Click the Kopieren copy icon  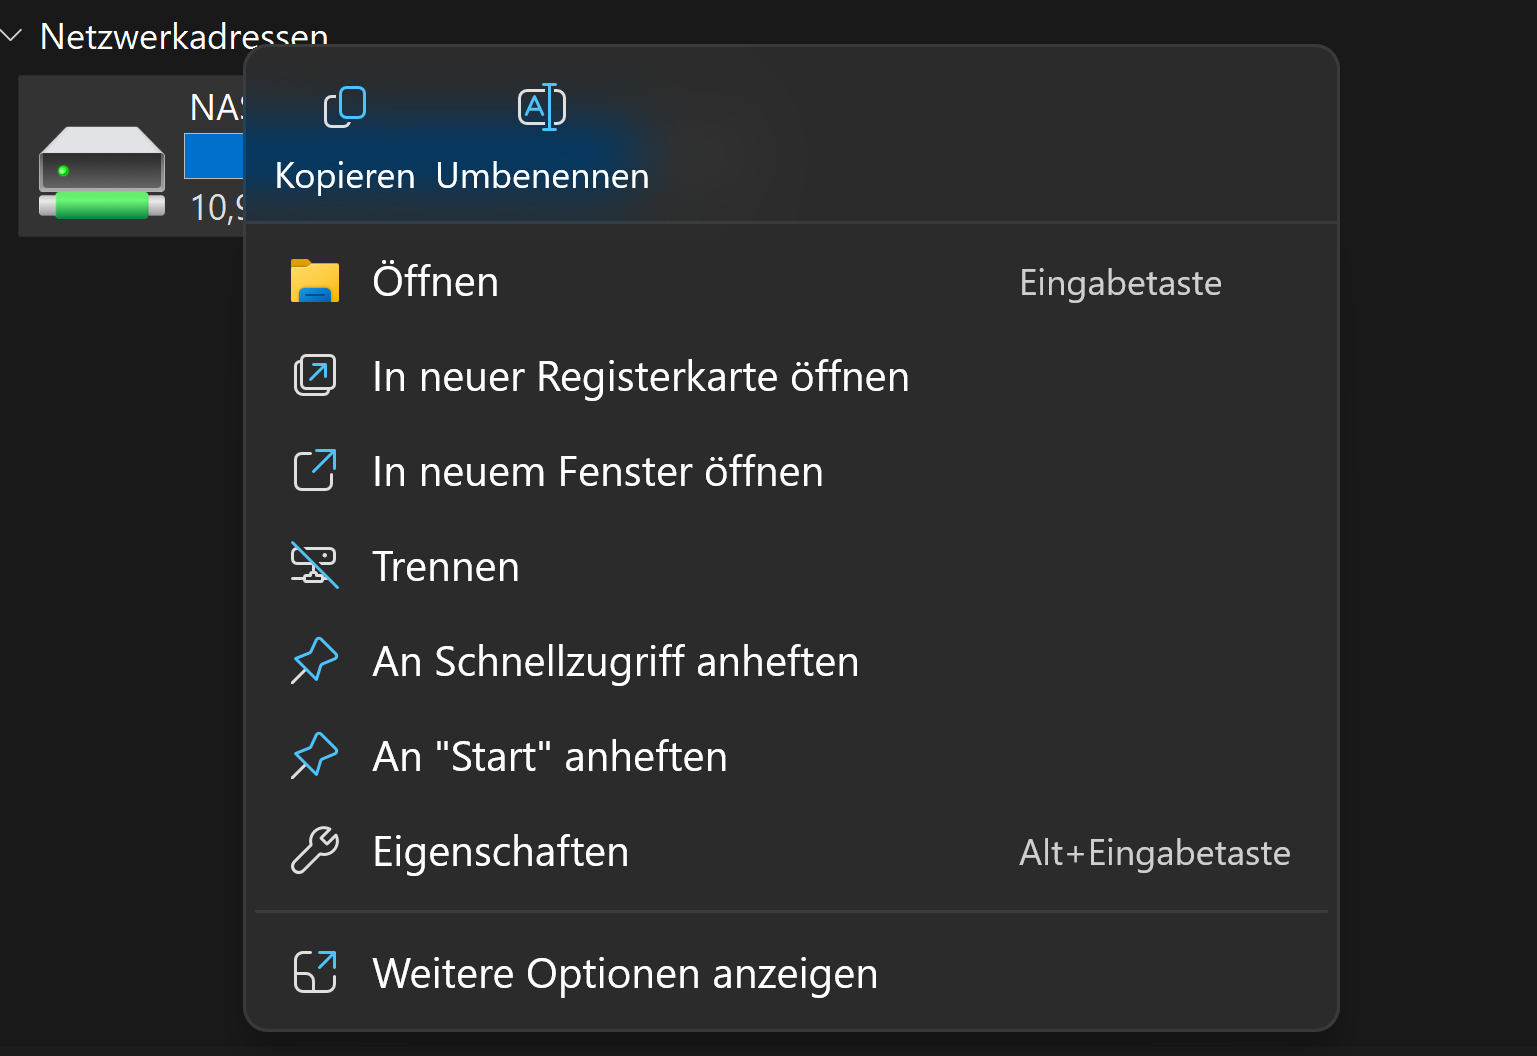[345, 107]
